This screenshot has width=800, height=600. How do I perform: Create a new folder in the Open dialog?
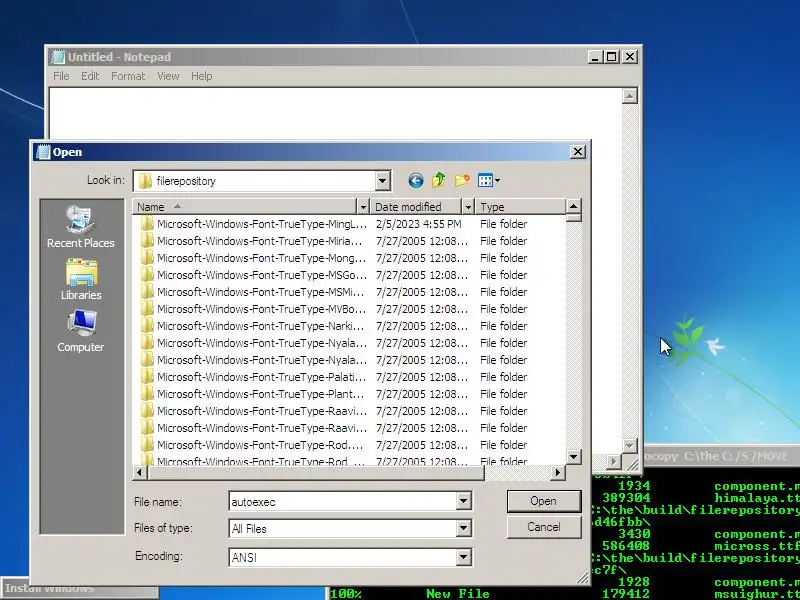[x=462, y=180]
